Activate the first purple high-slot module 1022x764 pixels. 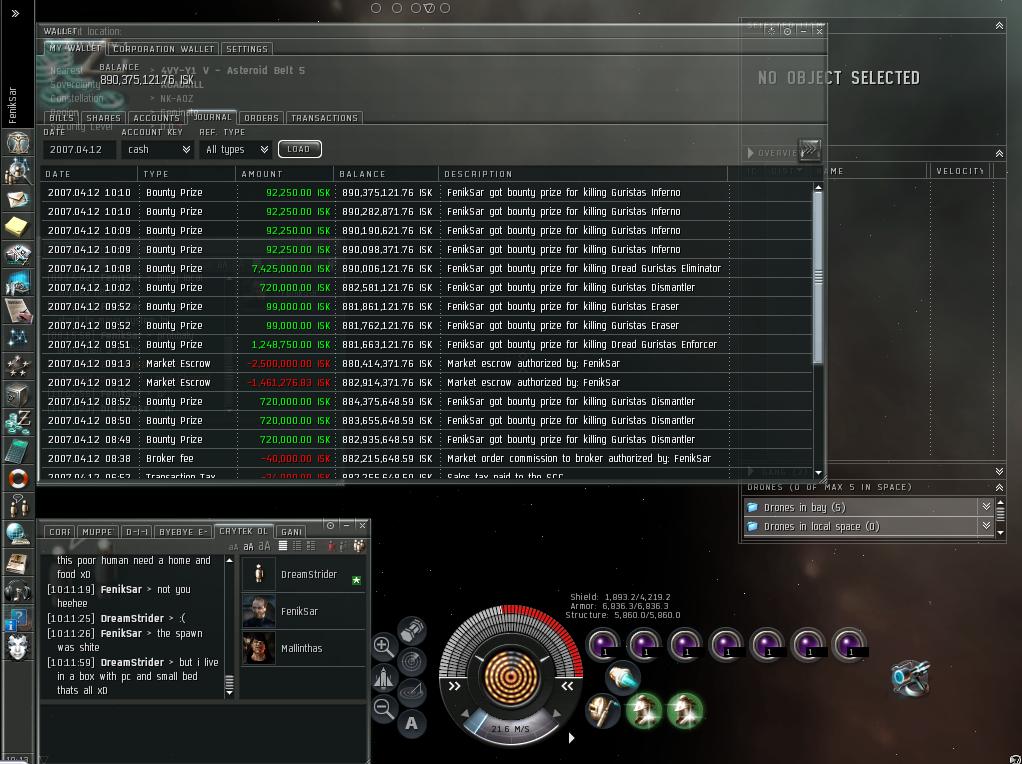(x=603, y=644)
